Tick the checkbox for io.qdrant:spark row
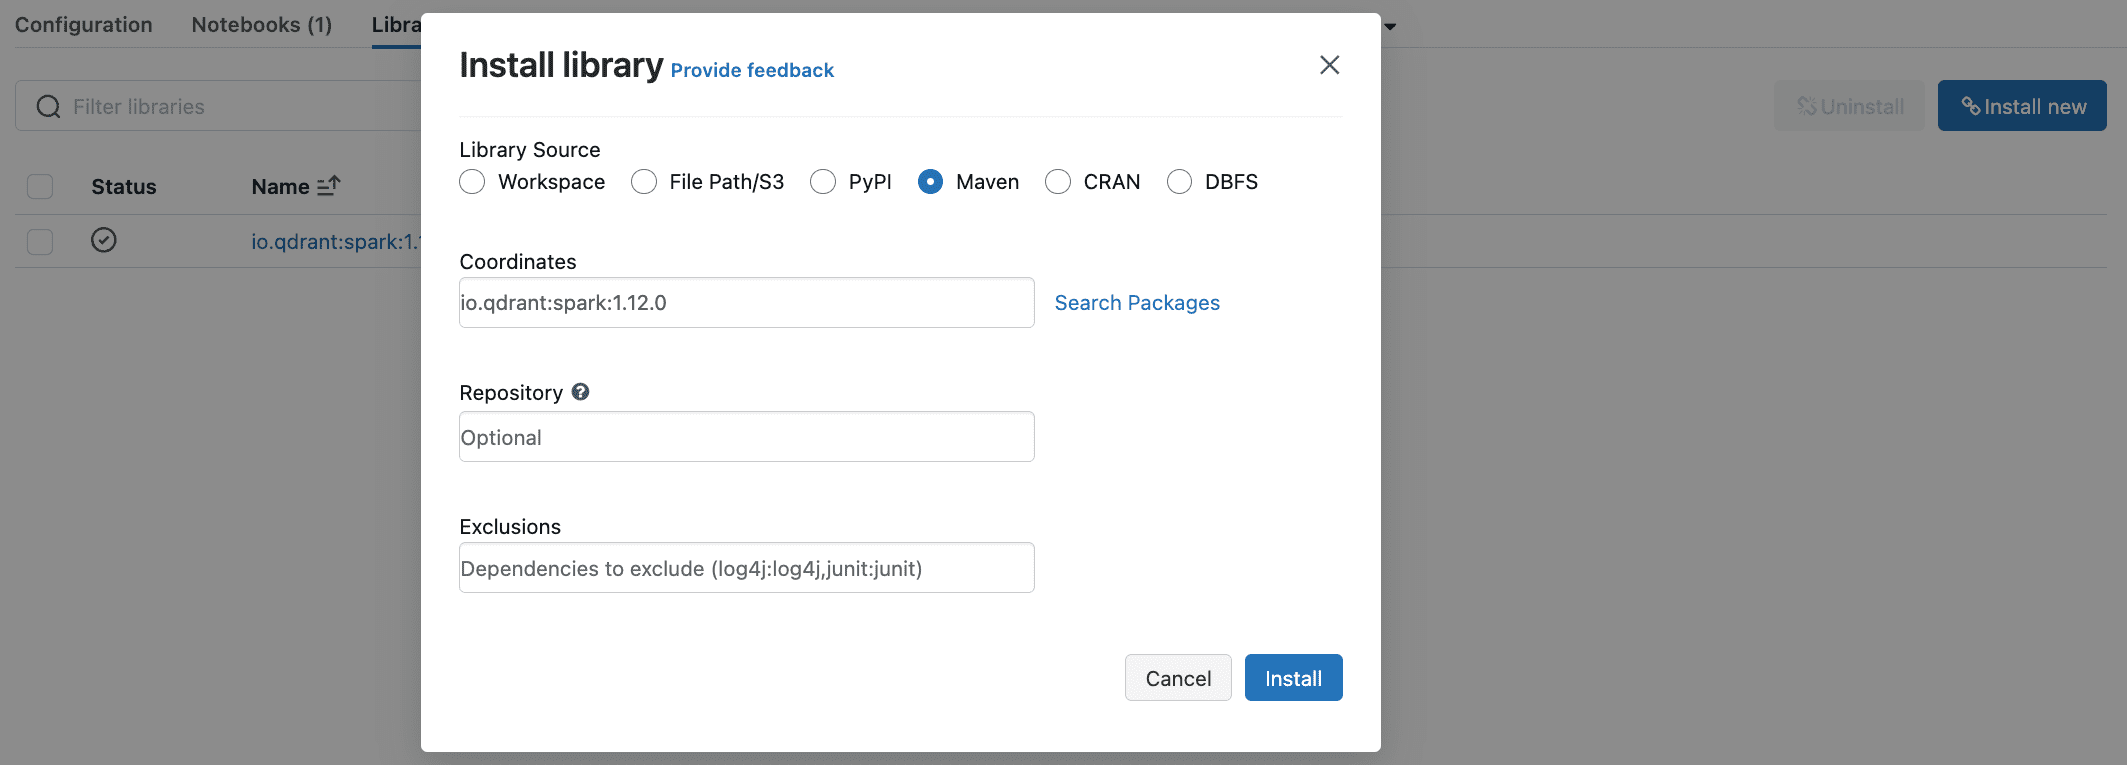This screenshot has height=765, width=2127. tap(40, 242)
